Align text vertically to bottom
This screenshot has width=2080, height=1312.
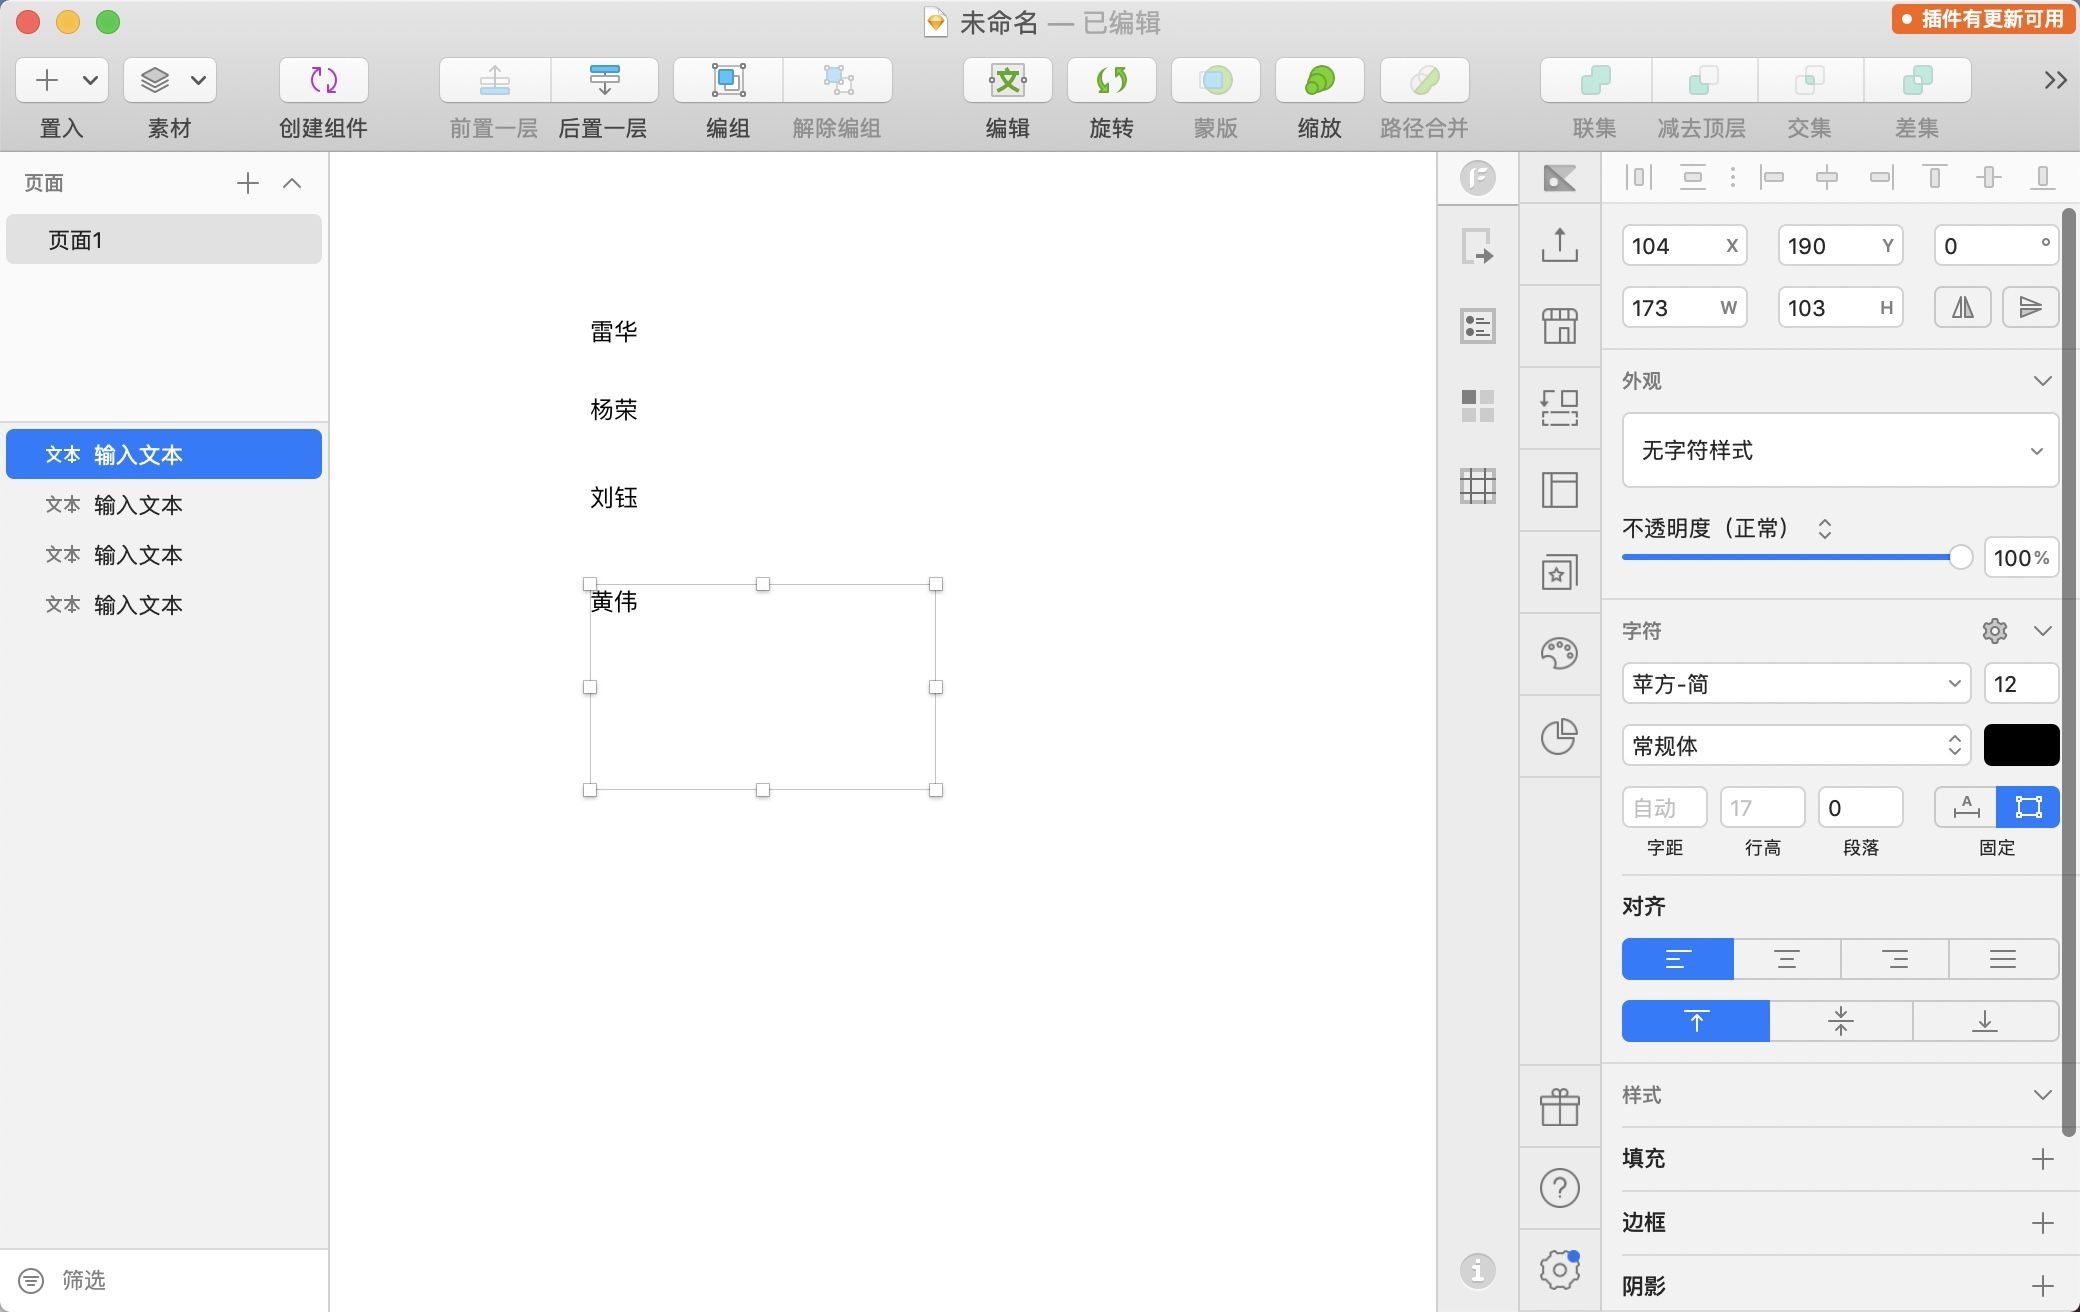pos(1985,1021)
